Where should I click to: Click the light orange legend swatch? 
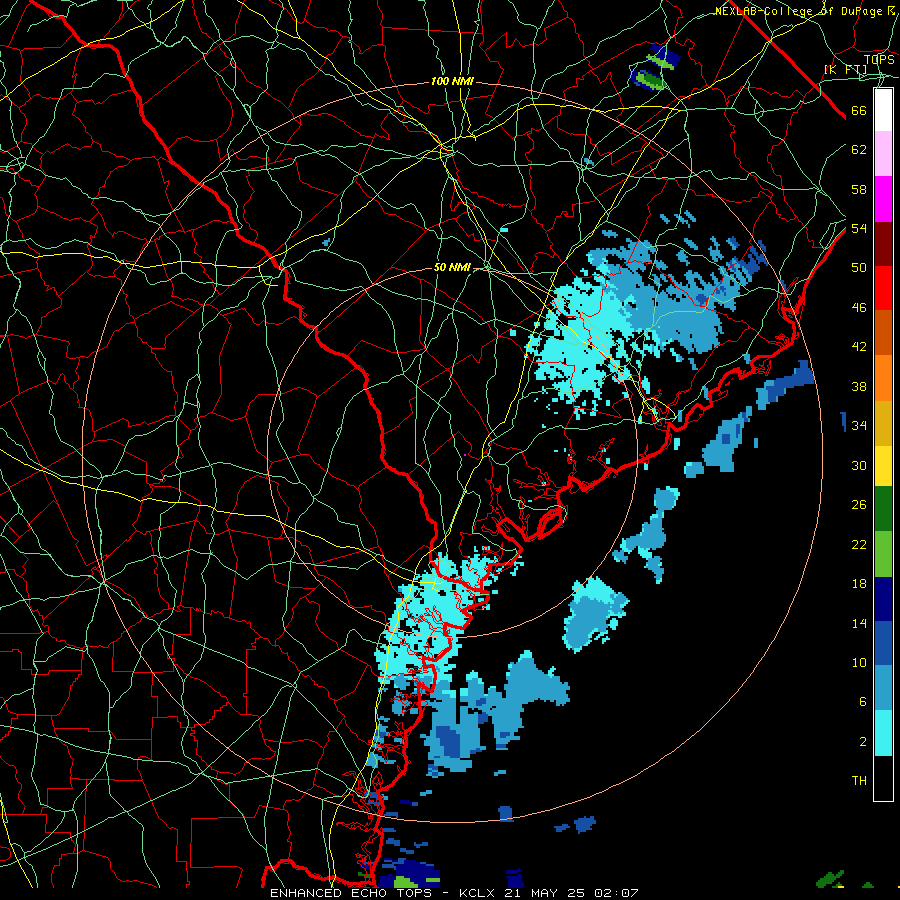pyautogui.click(x=883, y=378)
